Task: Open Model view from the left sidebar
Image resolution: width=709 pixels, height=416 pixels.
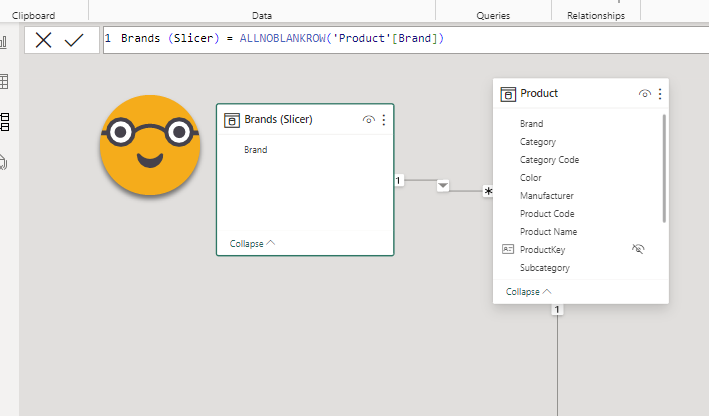Action: coord(5,122)
